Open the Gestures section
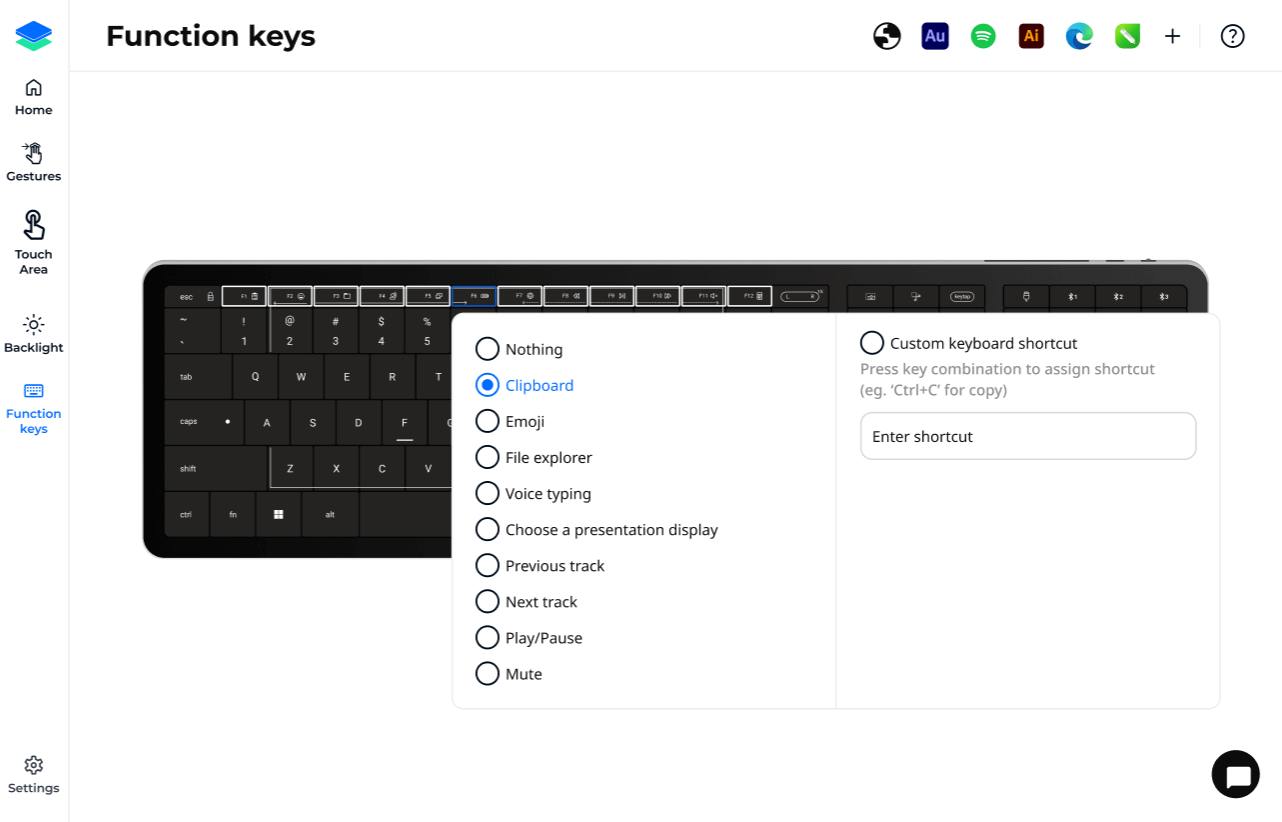The image size is (1282, 822). [33, 162]
